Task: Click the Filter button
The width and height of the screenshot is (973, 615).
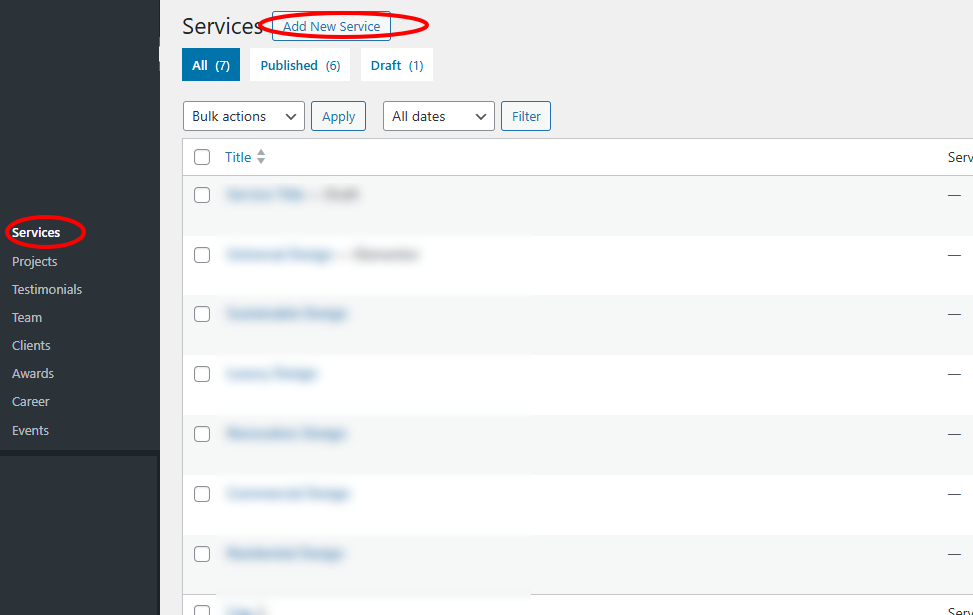Action: [x=526, y=116]
